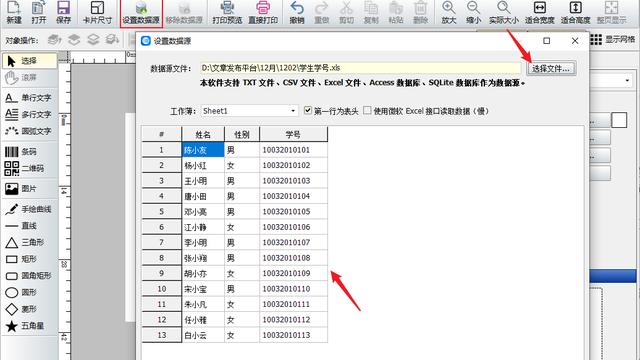Select the 圆弧文字 arc text tool

(29, 131)
